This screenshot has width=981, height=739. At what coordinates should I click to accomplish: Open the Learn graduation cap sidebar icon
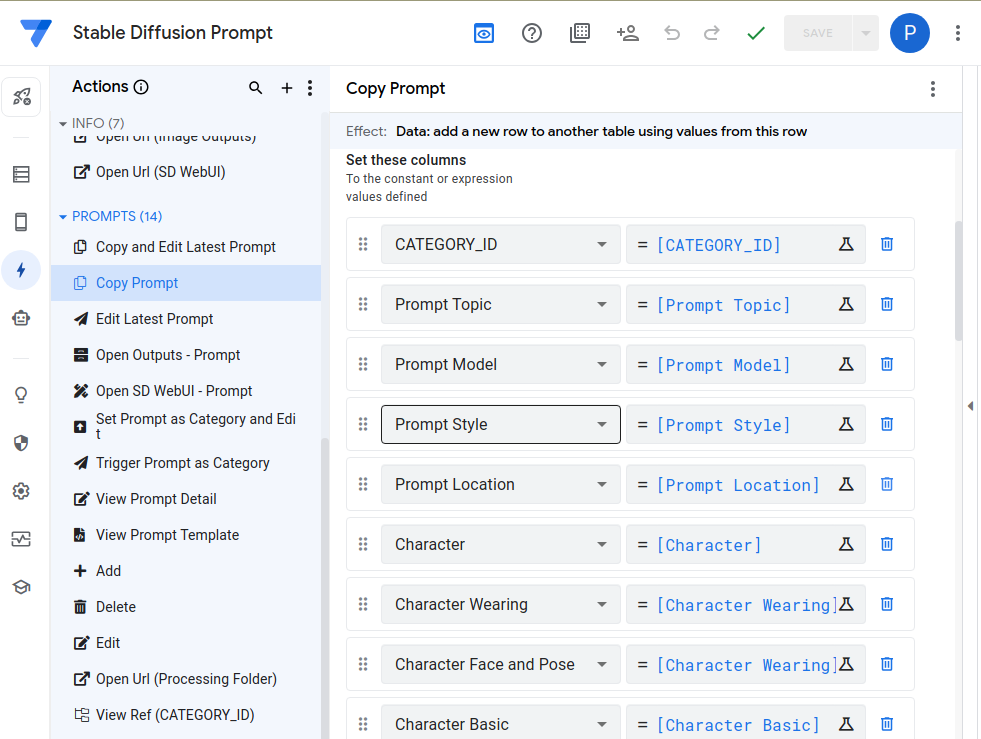point(21,587)
